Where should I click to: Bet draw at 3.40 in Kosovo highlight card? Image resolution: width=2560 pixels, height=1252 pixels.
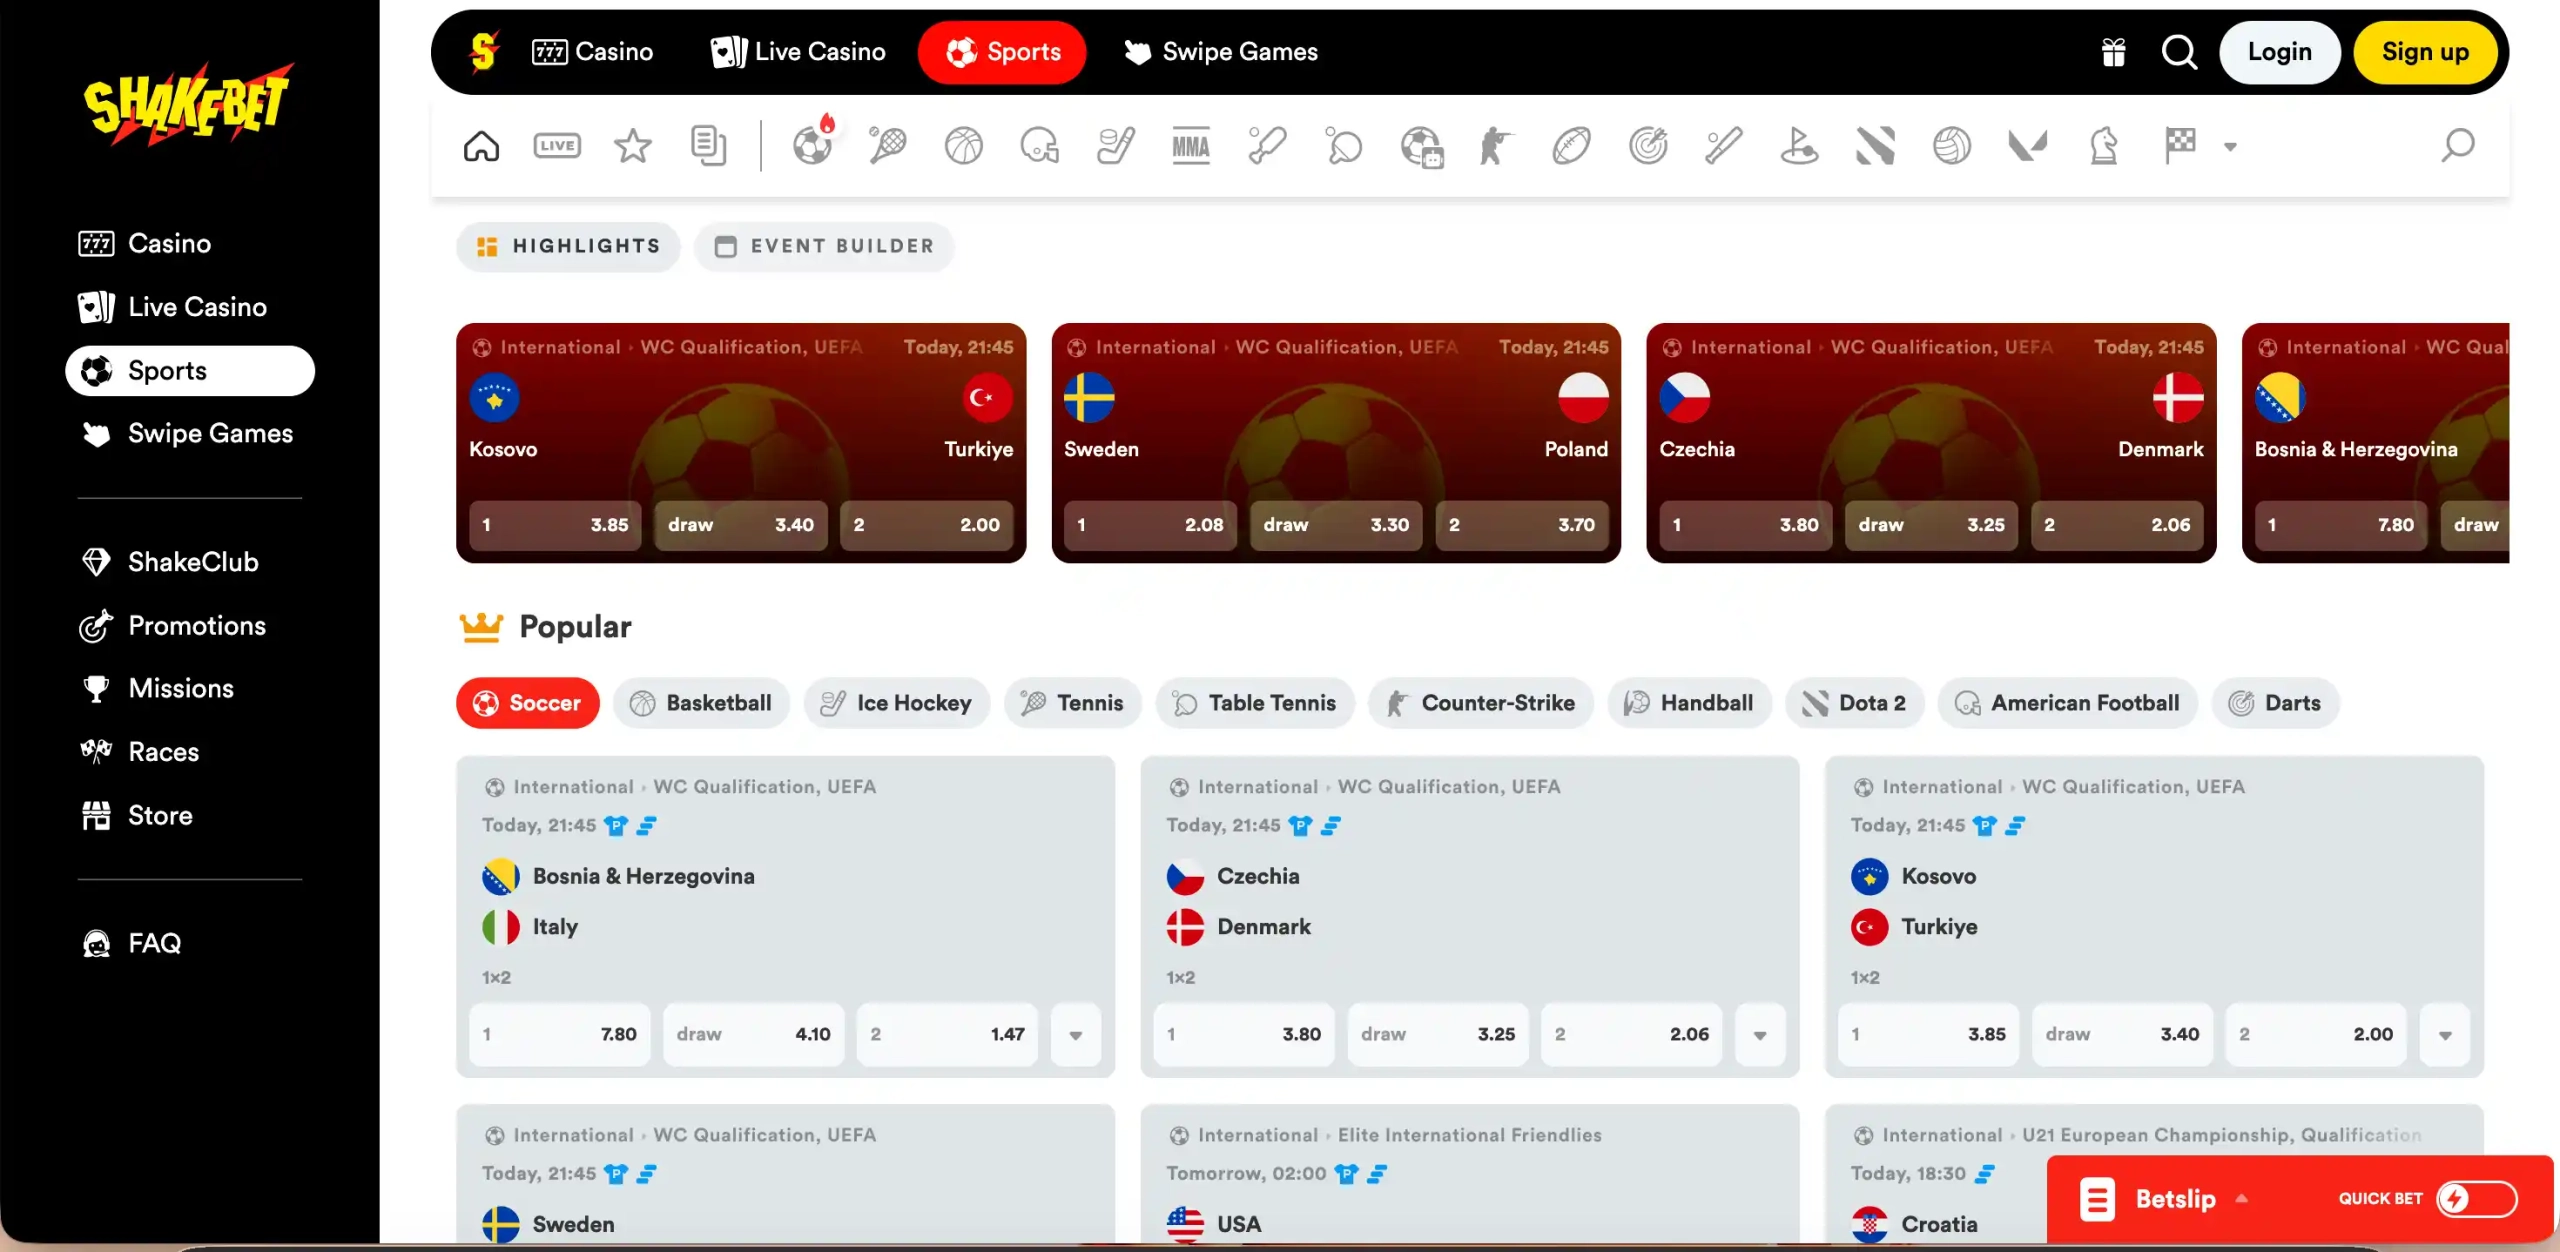click(741, 525)
